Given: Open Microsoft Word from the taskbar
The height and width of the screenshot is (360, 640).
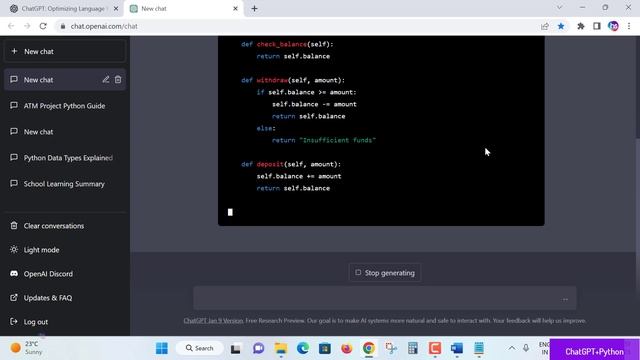Looking at the screenshot, I should point(457,348).
